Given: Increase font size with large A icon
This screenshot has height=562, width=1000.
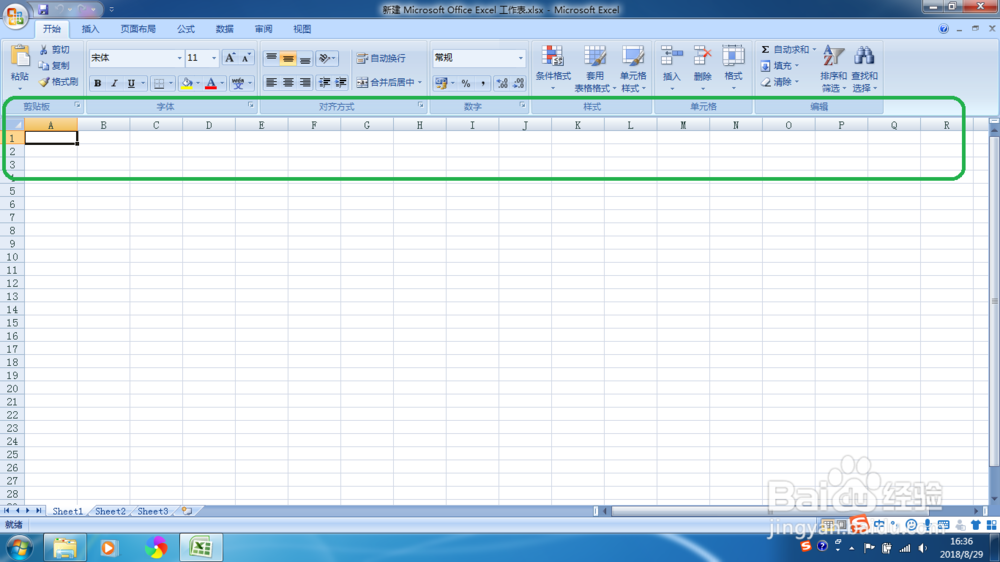Looking at the screenshot, I should [230, 58].
